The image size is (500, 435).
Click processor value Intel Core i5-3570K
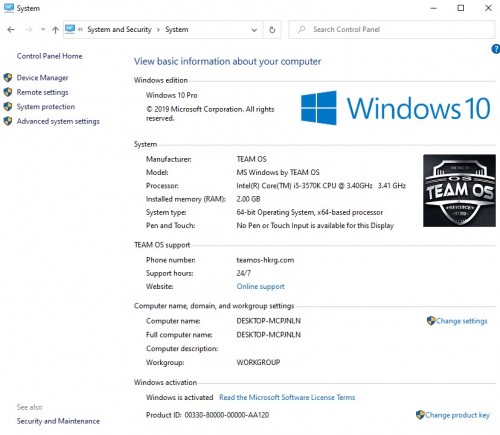point(321,186)
